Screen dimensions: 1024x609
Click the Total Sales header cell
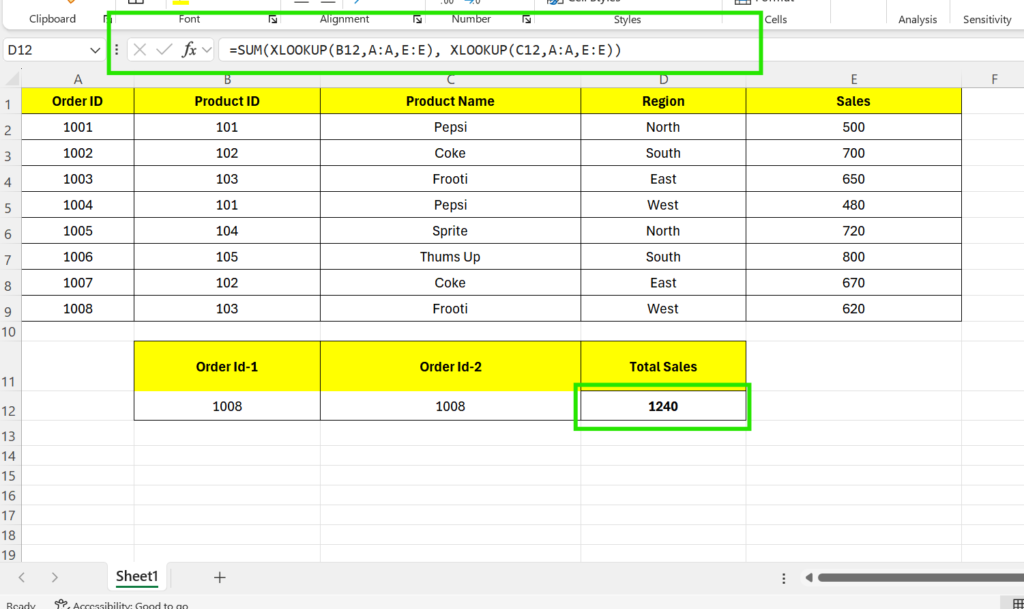(664, 366)
